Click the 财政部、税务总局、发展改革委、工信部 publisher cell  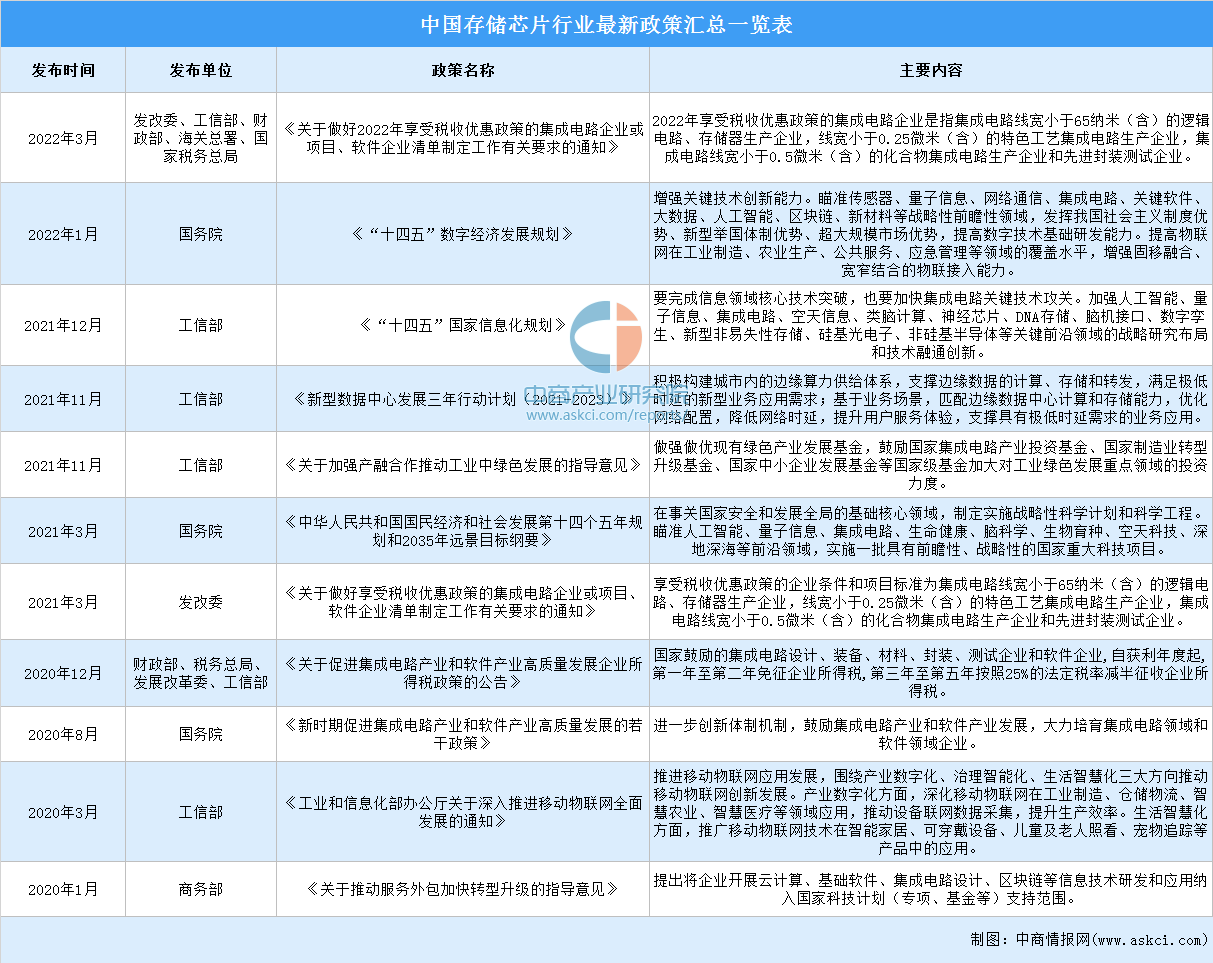(x=200, y=672)
